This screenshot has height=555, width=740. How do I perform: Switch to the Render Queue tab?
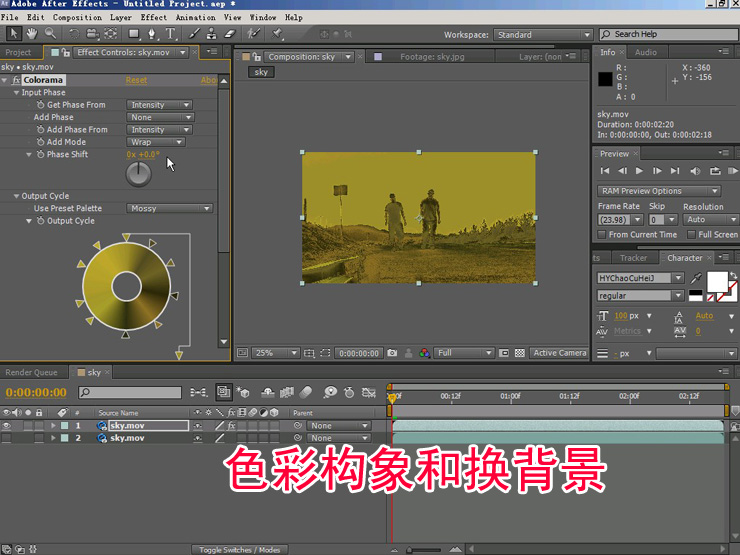[32, 372]
